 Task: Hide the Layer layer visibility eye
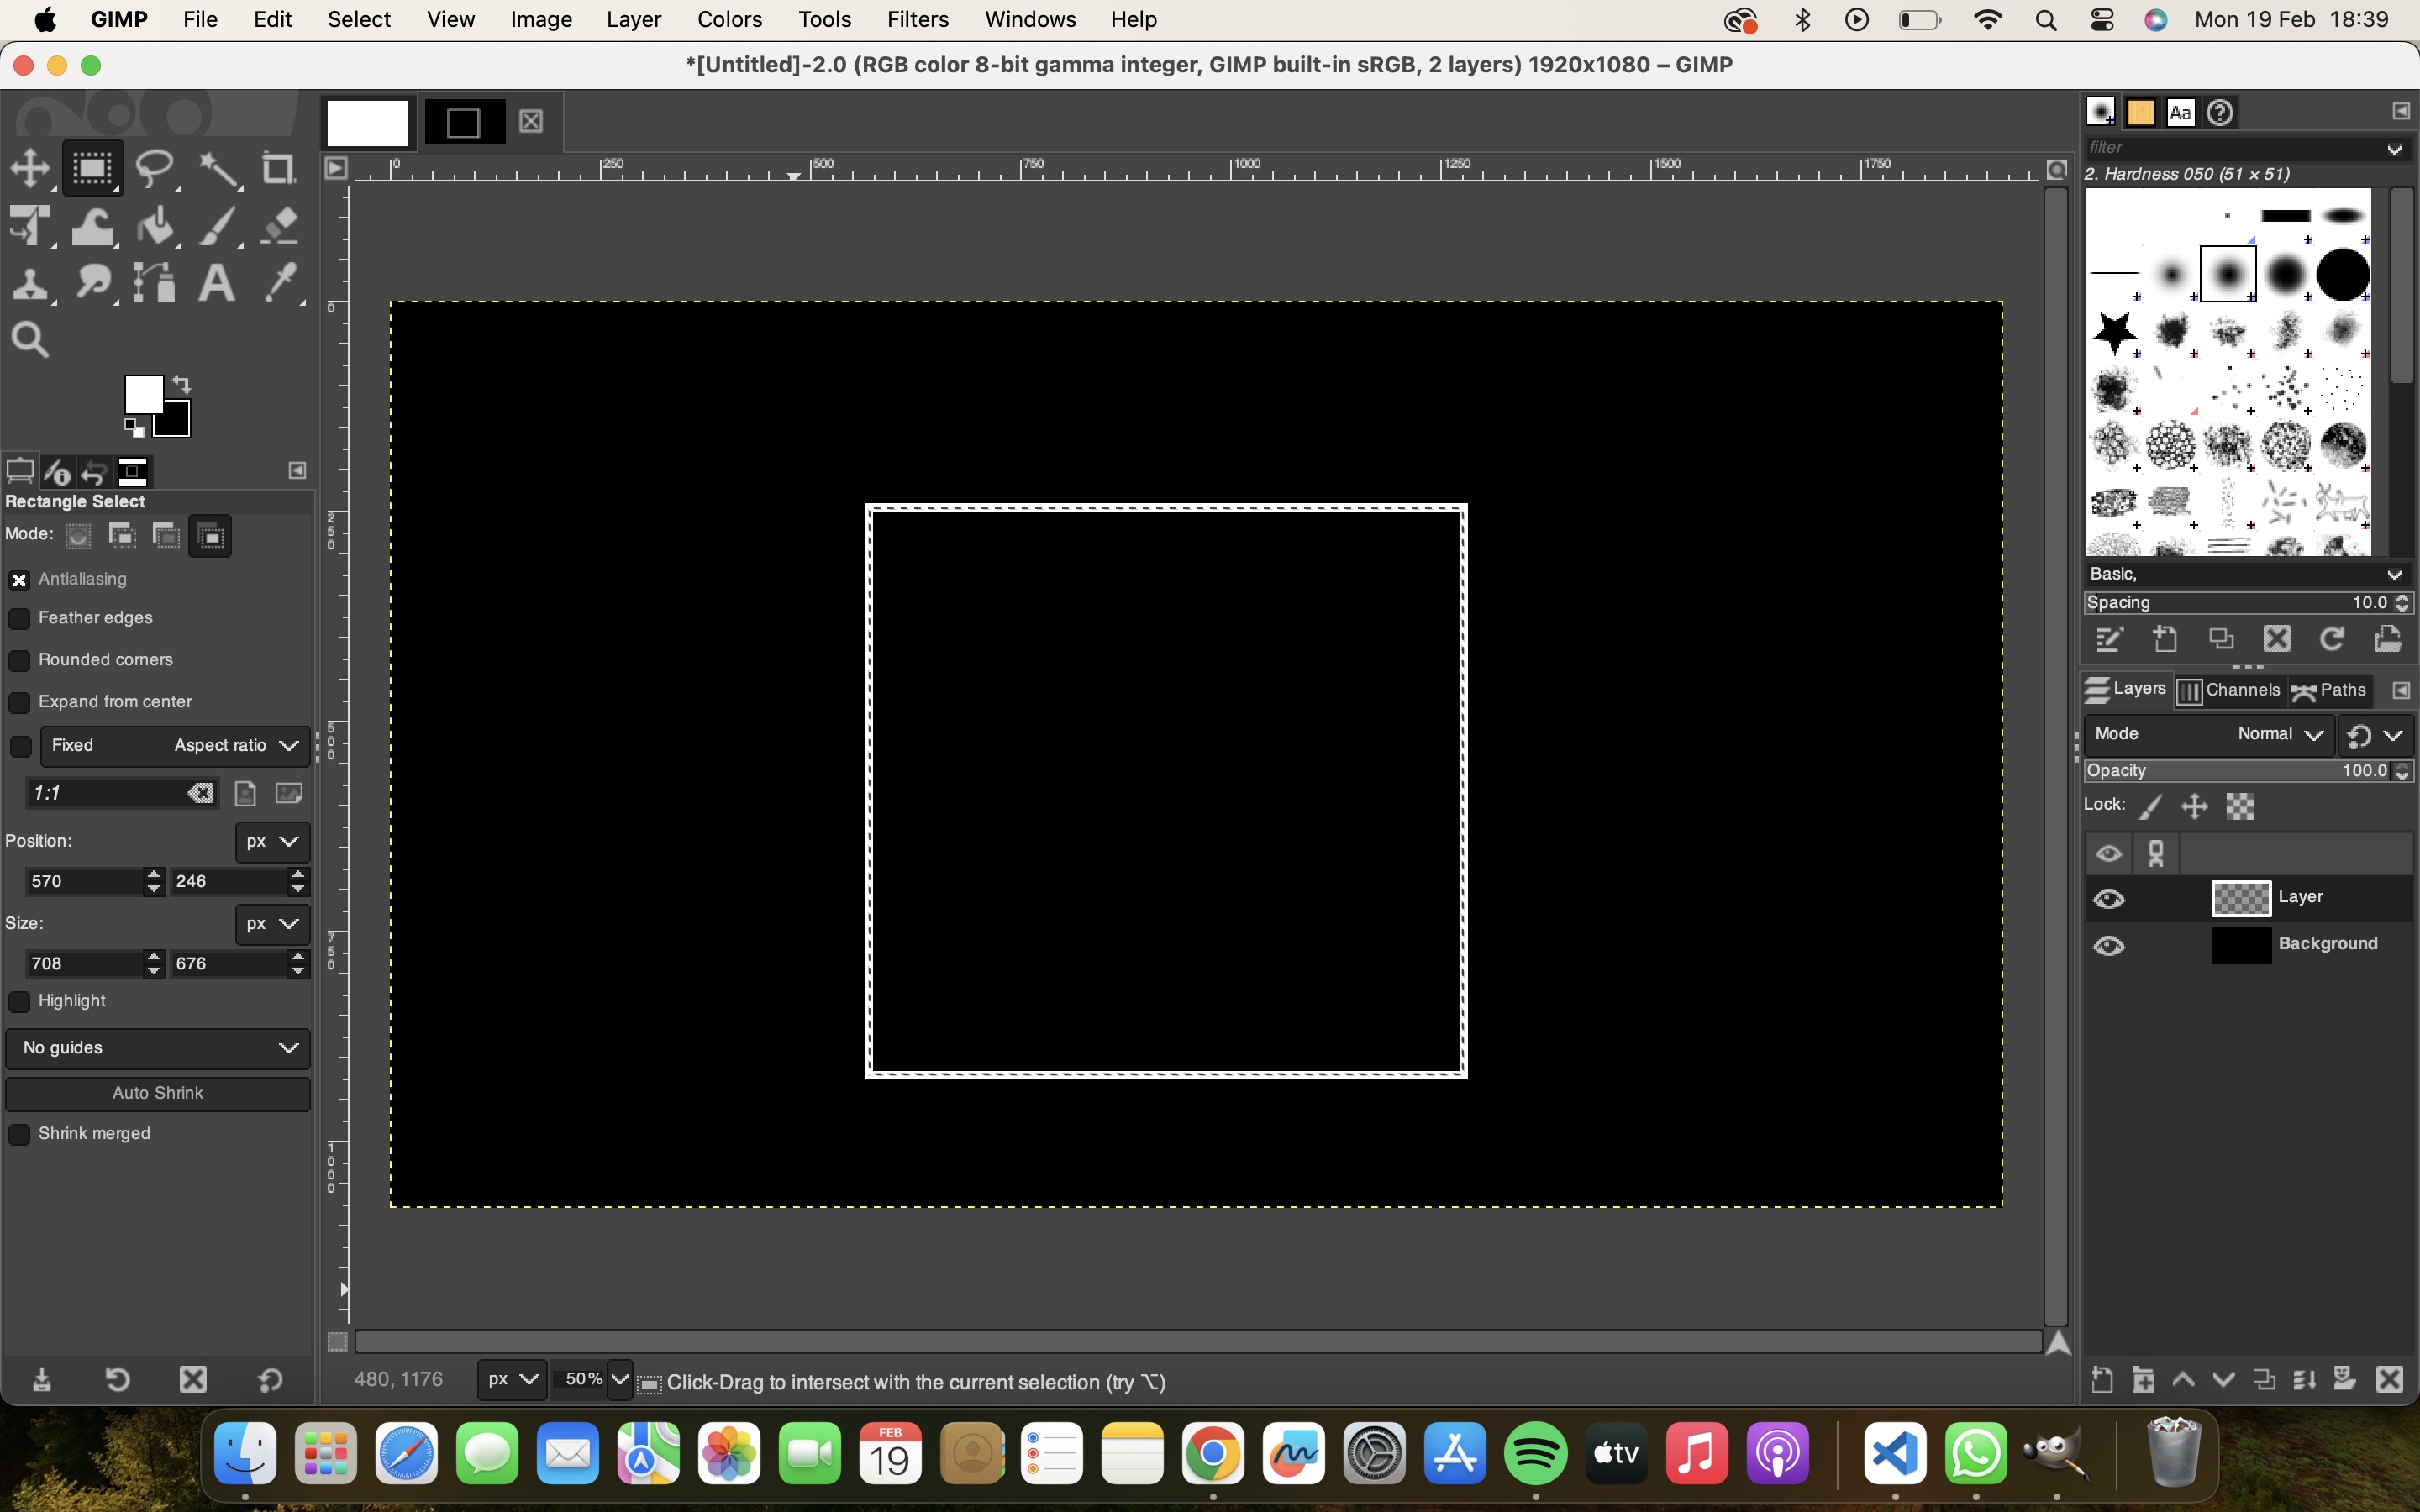(x=2109, y=899)
